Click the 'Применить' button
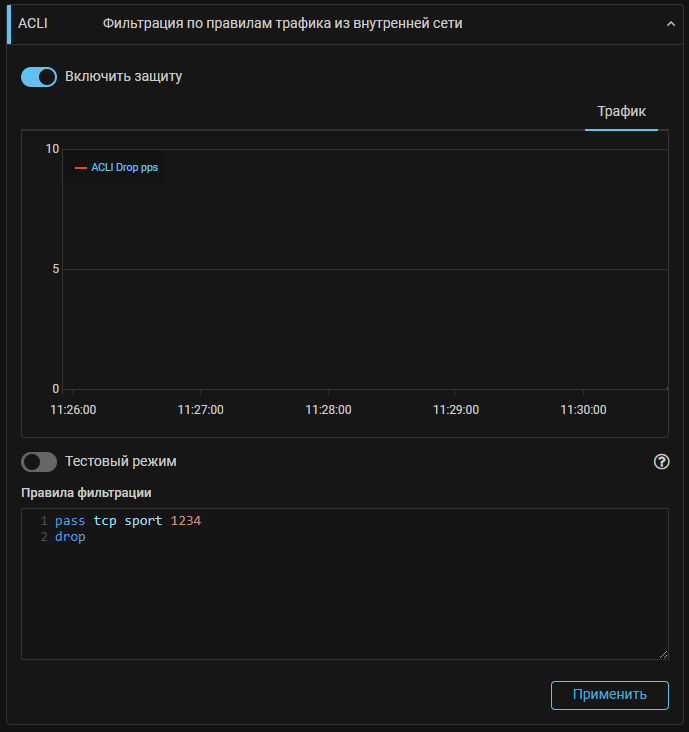 click(x=609, y=695)
